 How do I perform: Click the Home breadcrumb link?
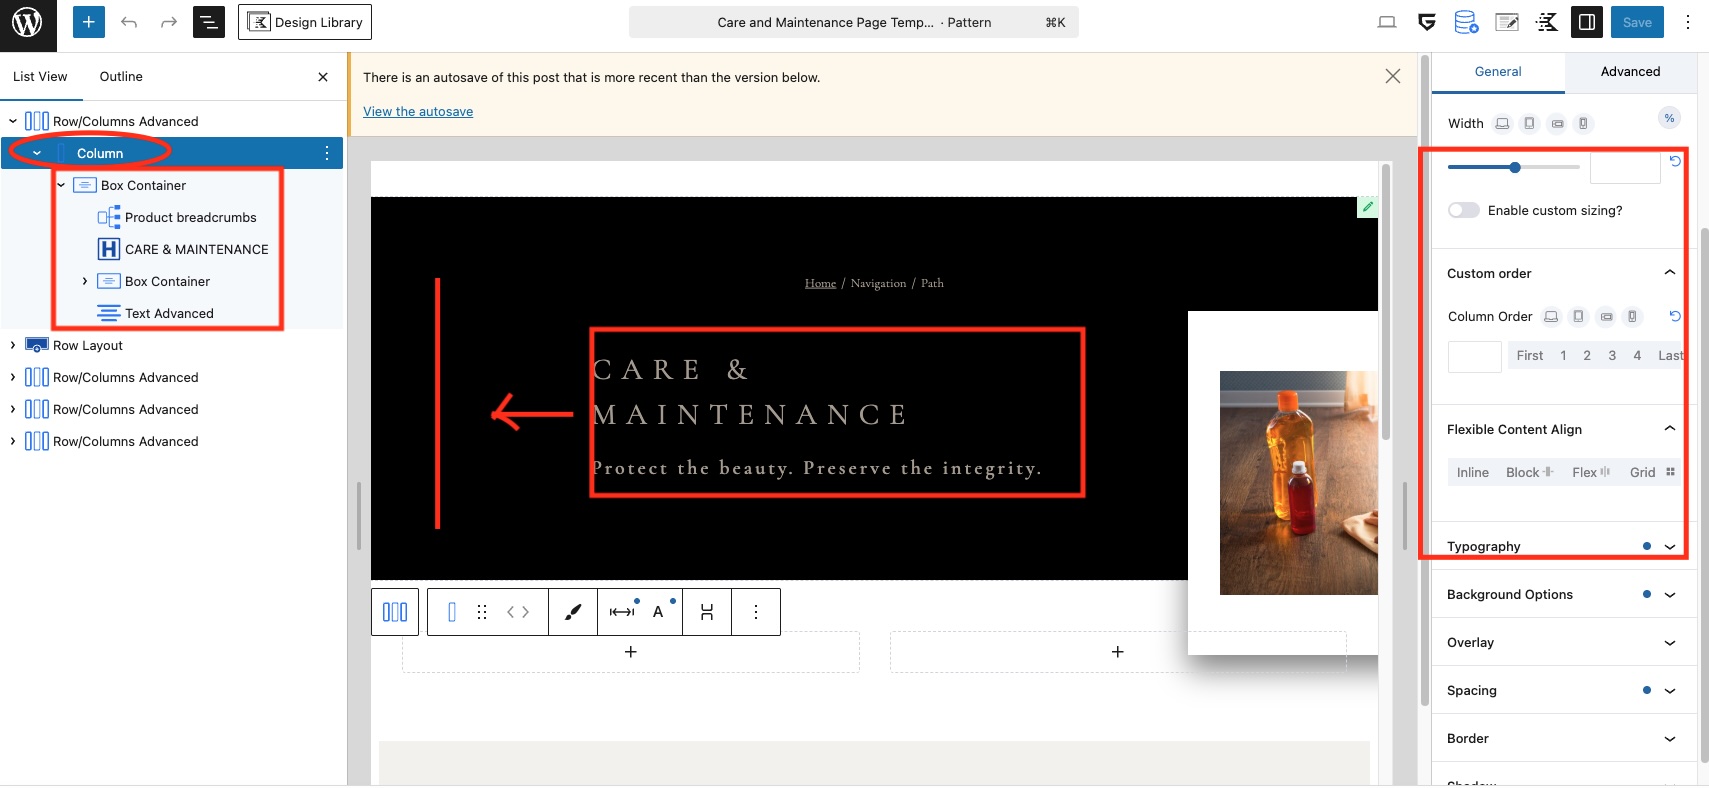[820, 283]
